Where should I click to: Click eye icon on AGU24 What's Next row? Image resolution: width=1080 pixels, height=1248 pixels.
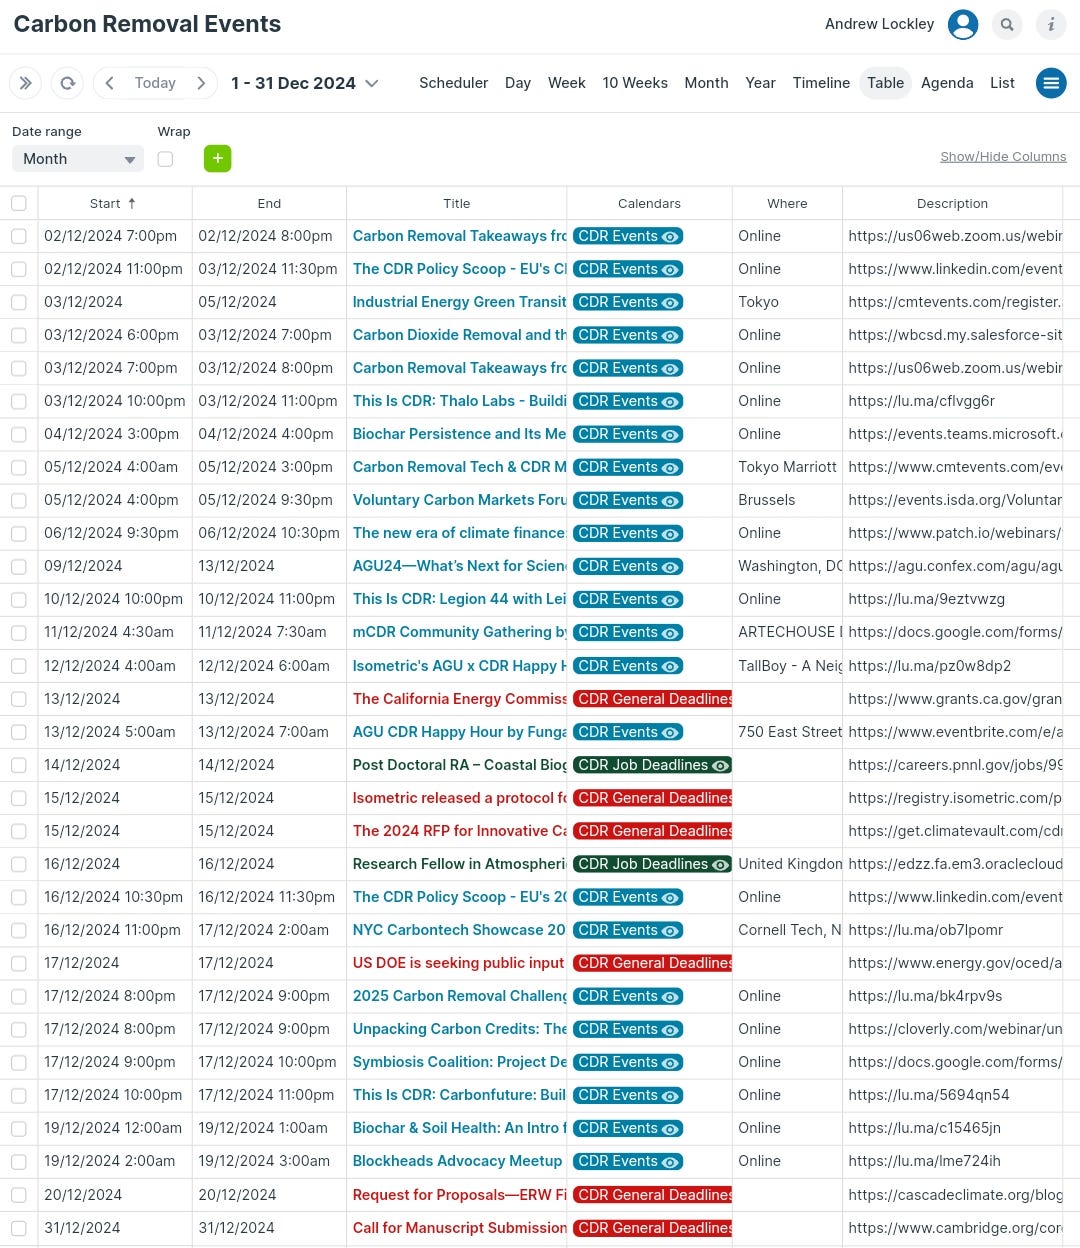point(671,567)
